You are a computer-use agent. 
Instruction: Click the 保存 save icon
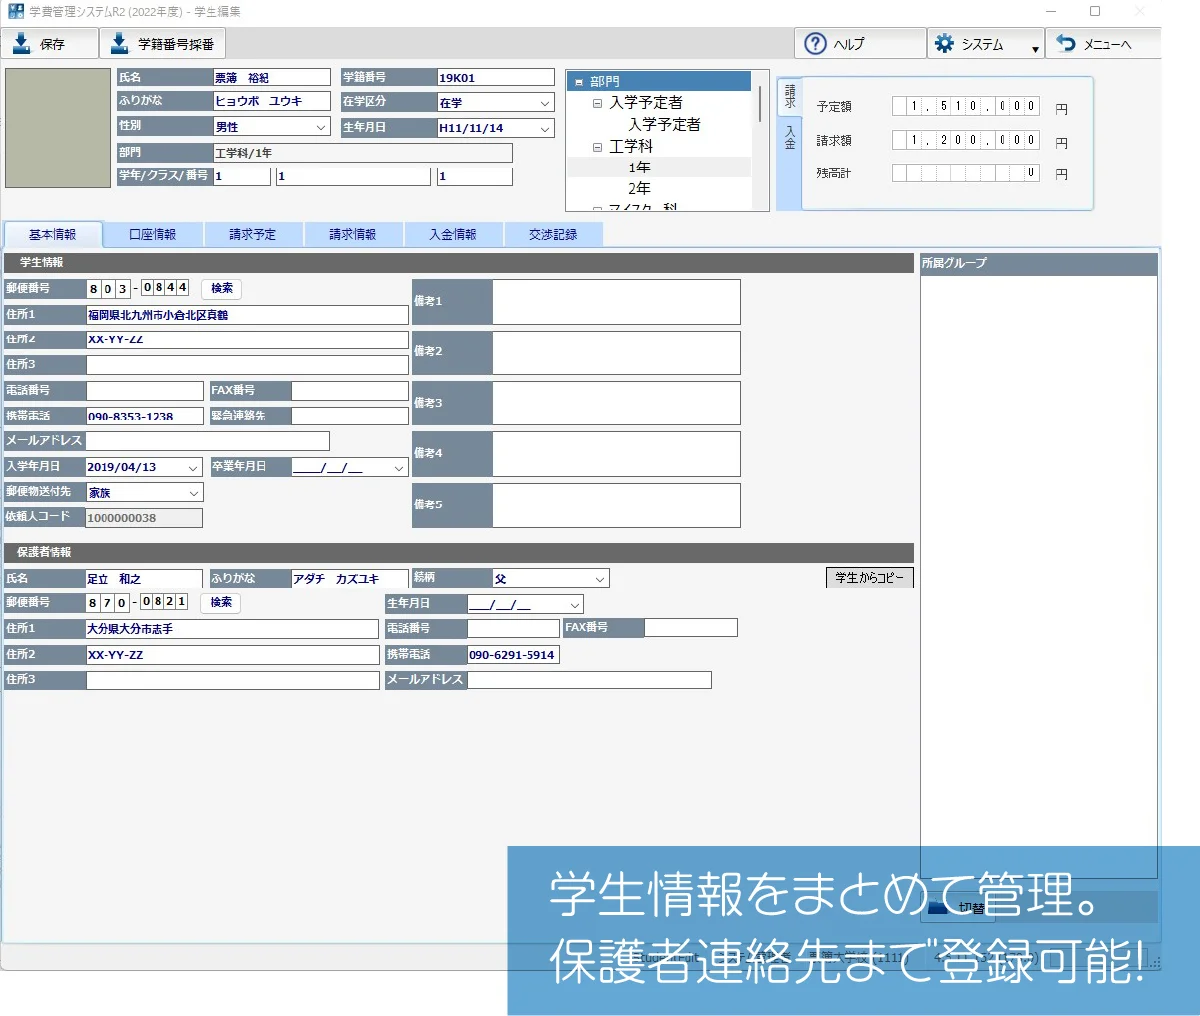(21, 43)
